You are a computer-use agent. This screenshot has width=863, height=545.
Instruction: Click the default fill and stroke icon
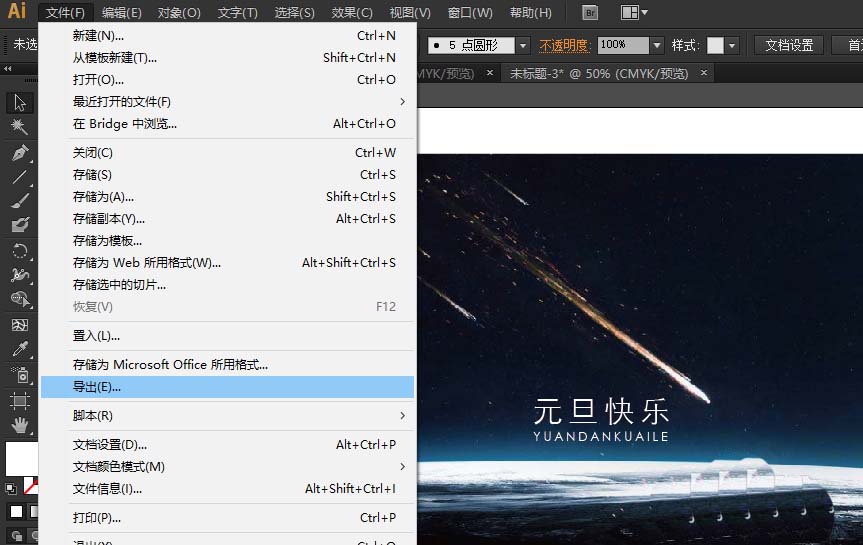tap(11, 488)
